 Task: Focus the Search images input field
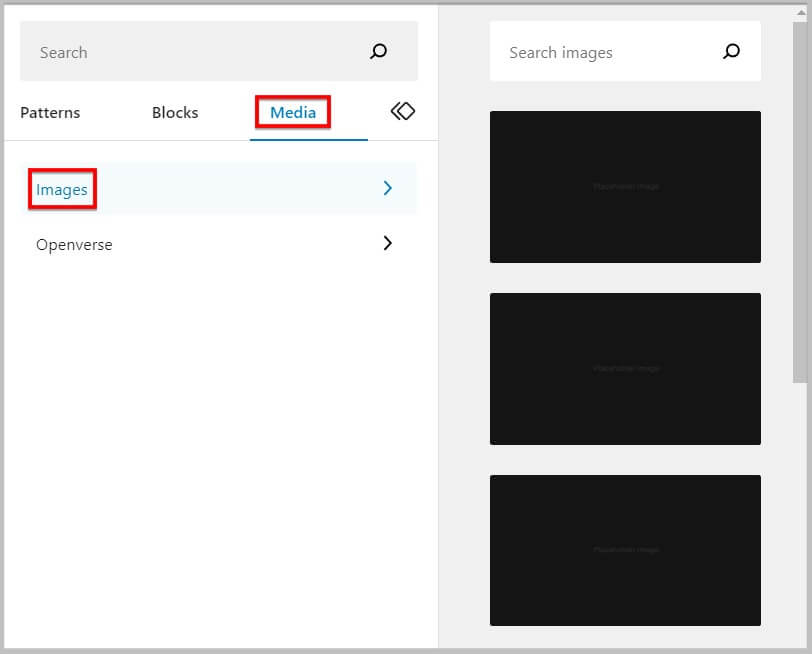point(600,52)
